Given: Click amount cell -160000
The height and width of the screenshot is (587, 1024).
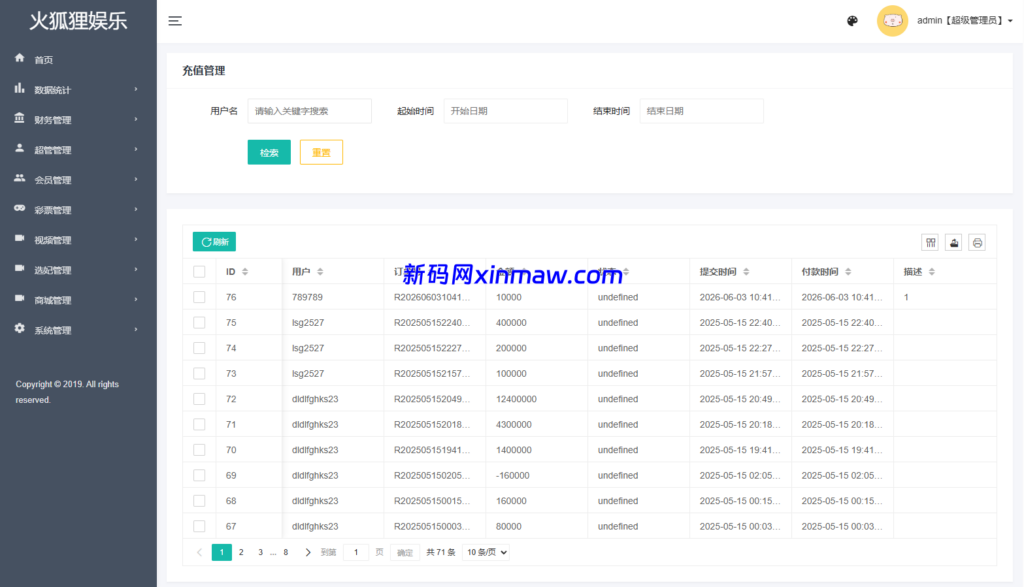Looking at the screenshot, I should coord(512,475).
